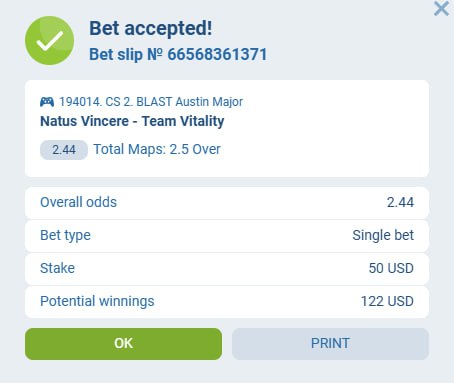Click the Single bet value
The width and height of the screenshot is (454, 383).
point(383,235)
